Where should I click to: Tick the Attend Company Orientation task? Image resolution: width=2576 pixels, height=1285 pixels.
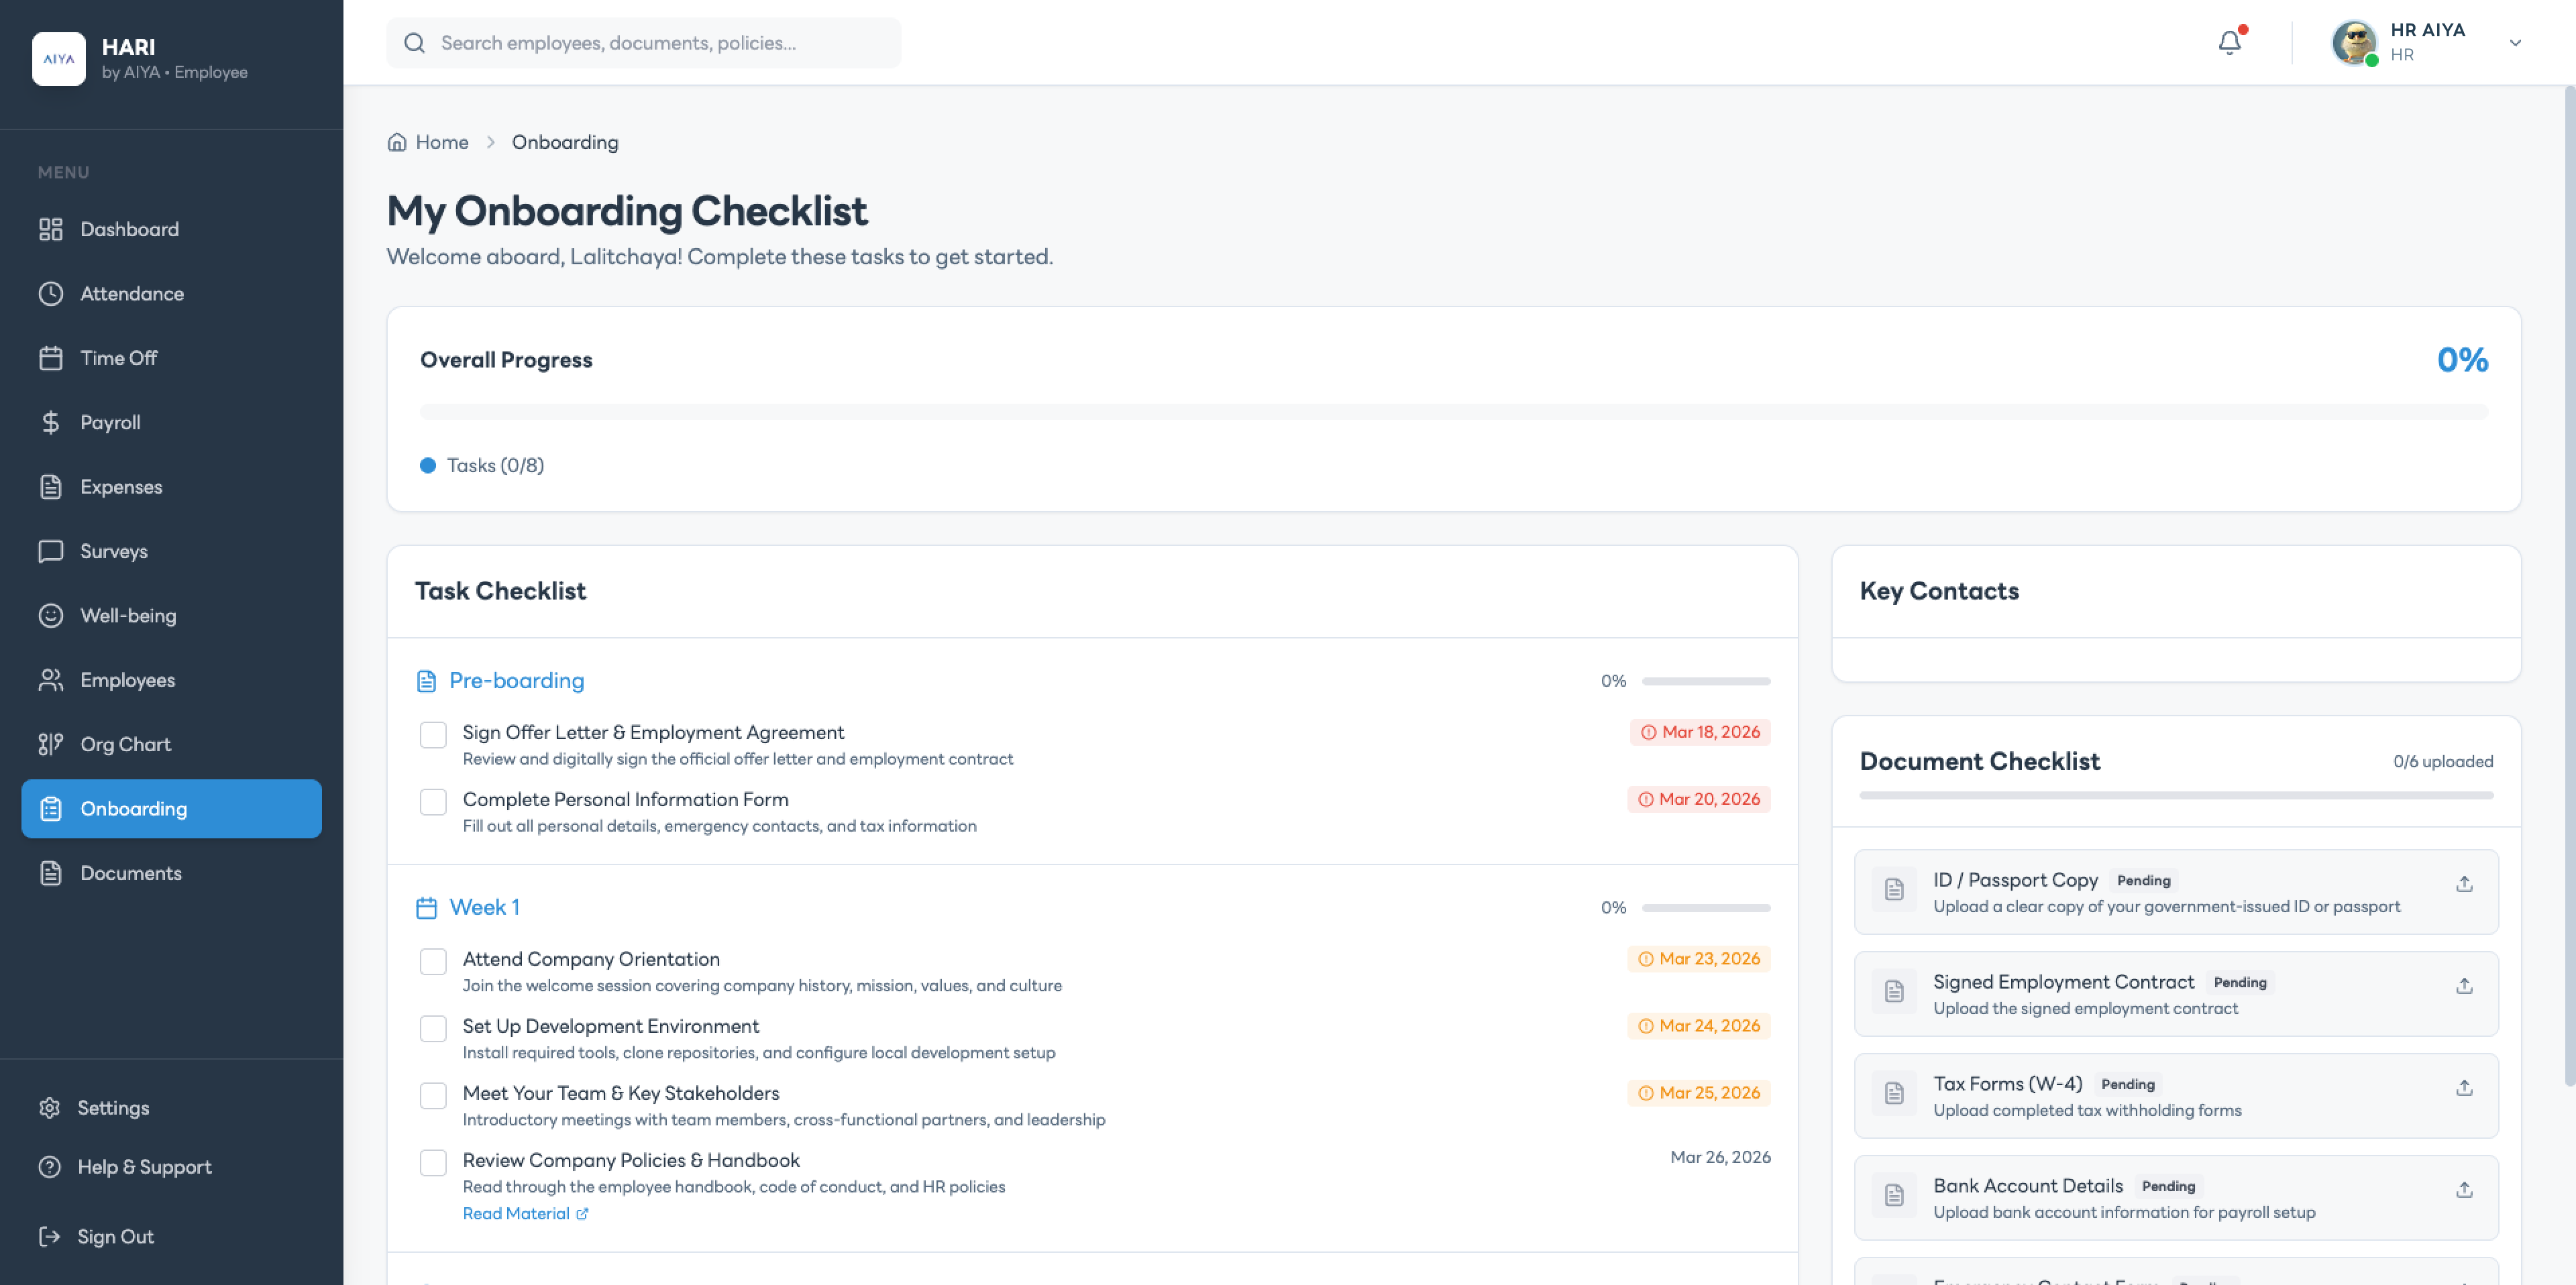coord(433,961)
